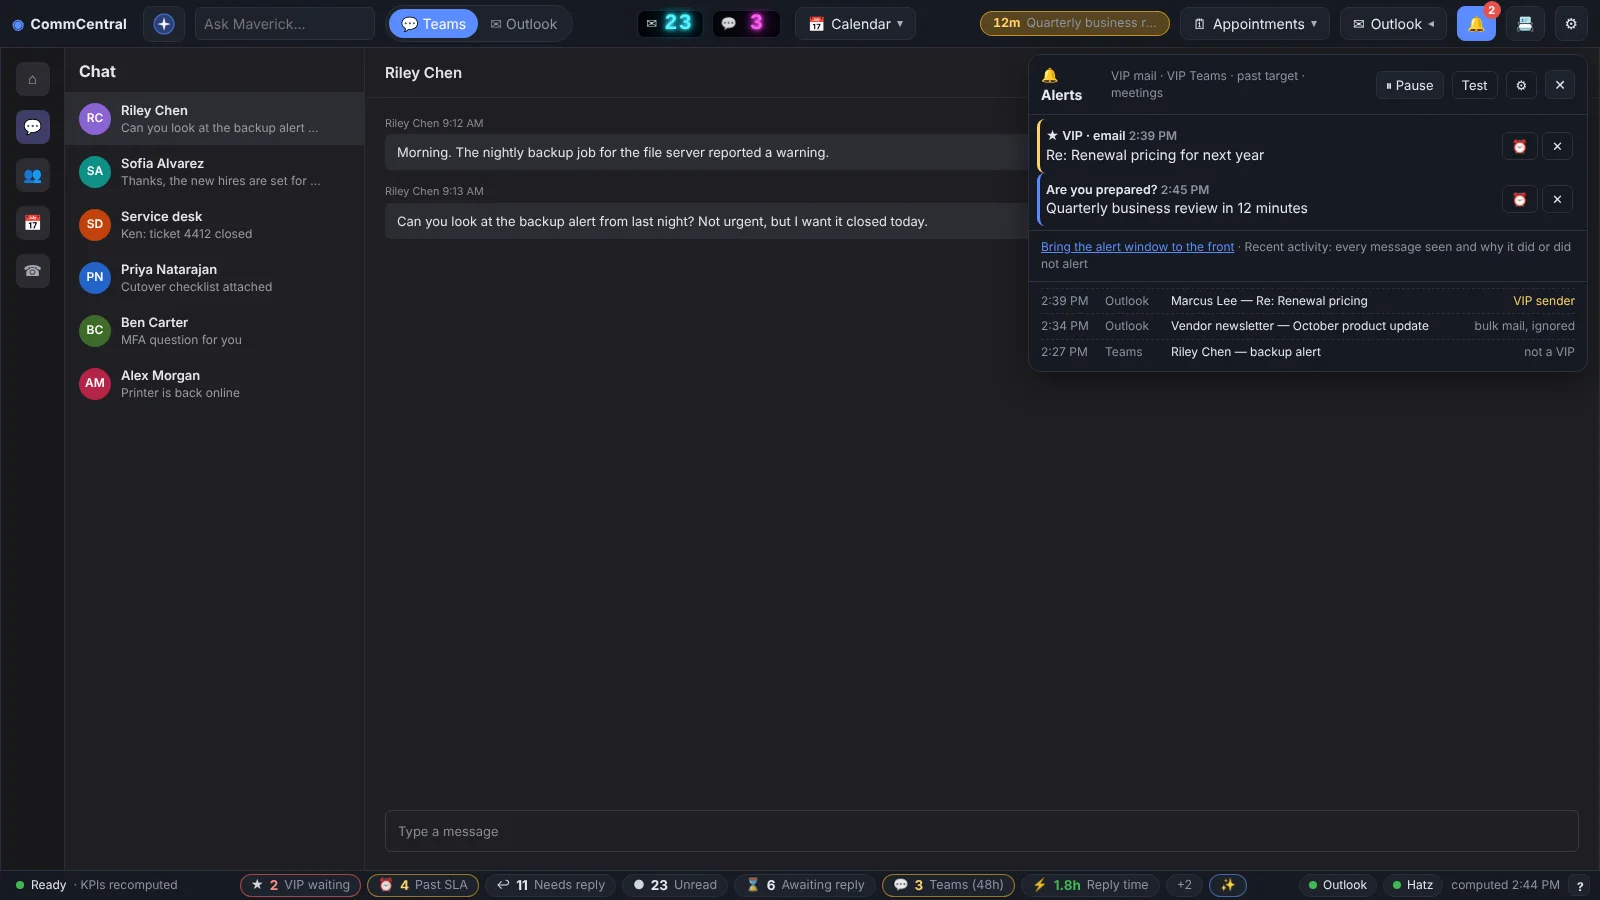Open the People sidebar icon
1600x900 pixels.
[x=33, y=175]
